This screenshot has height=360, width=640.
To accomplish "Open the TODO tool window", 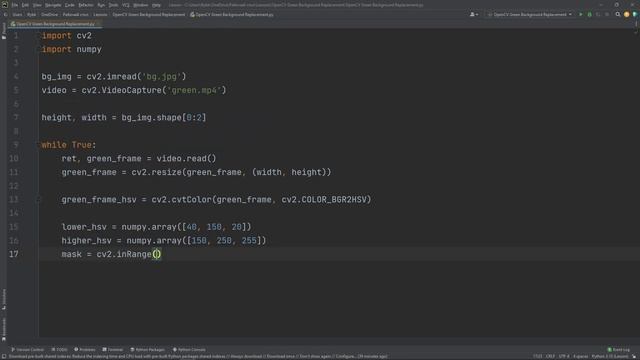I will [60, 350].
